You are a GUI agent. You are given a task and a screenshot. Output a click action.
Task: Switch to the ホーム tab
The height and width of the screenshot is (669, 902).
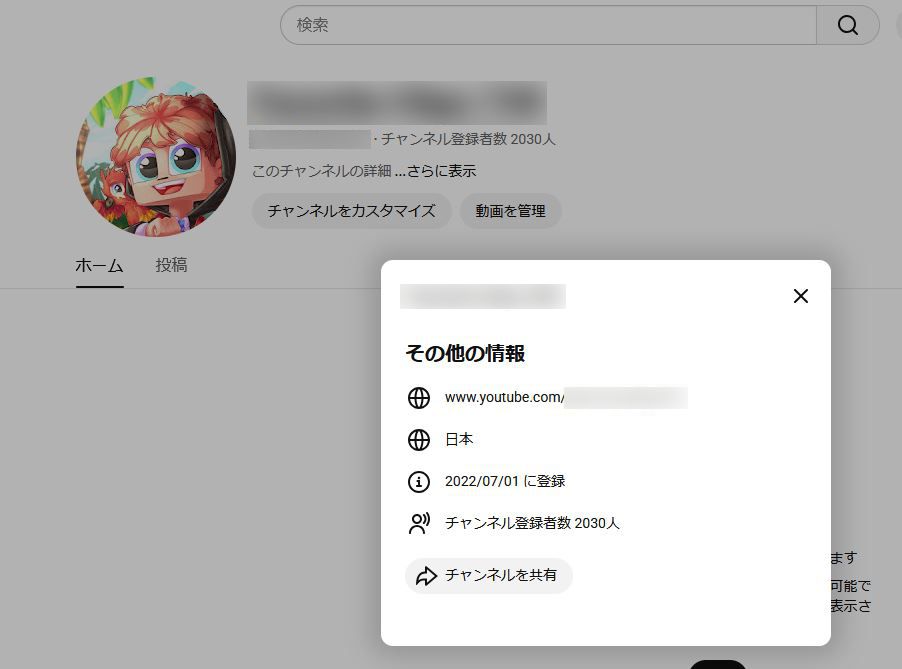point(99,266)
